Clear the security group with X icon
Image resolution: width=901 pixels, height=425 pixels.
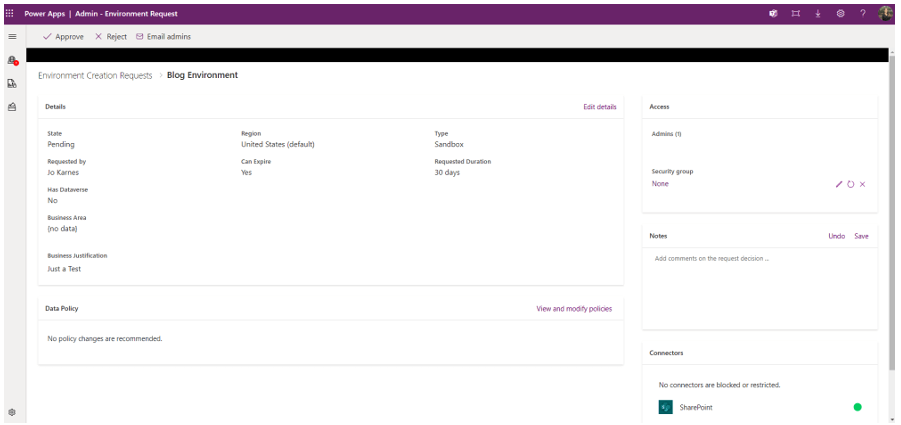pos(862,184)
